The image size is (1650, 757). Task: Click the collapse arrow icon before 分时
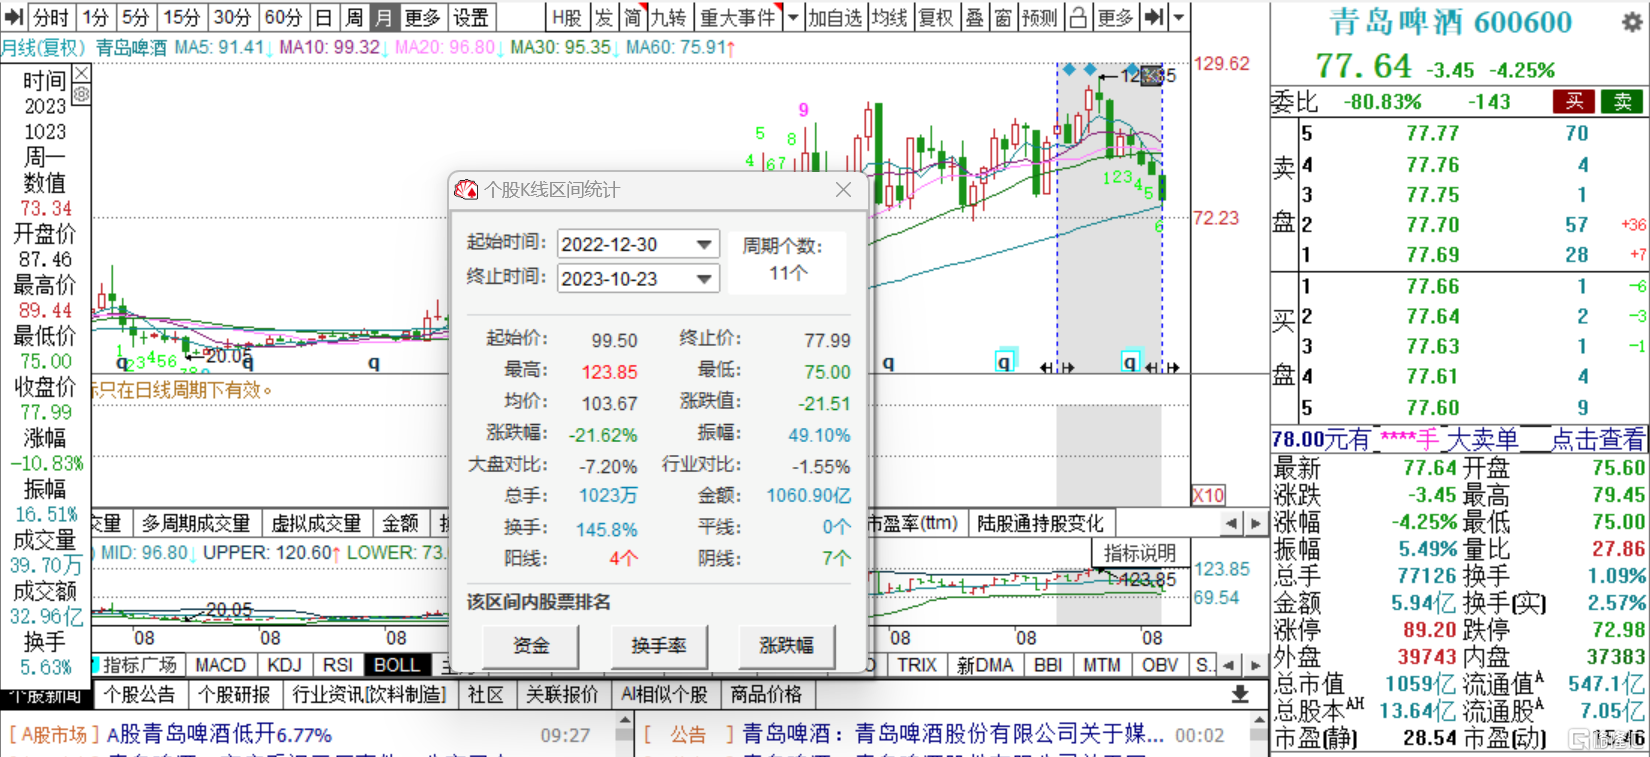pos(14,17)
